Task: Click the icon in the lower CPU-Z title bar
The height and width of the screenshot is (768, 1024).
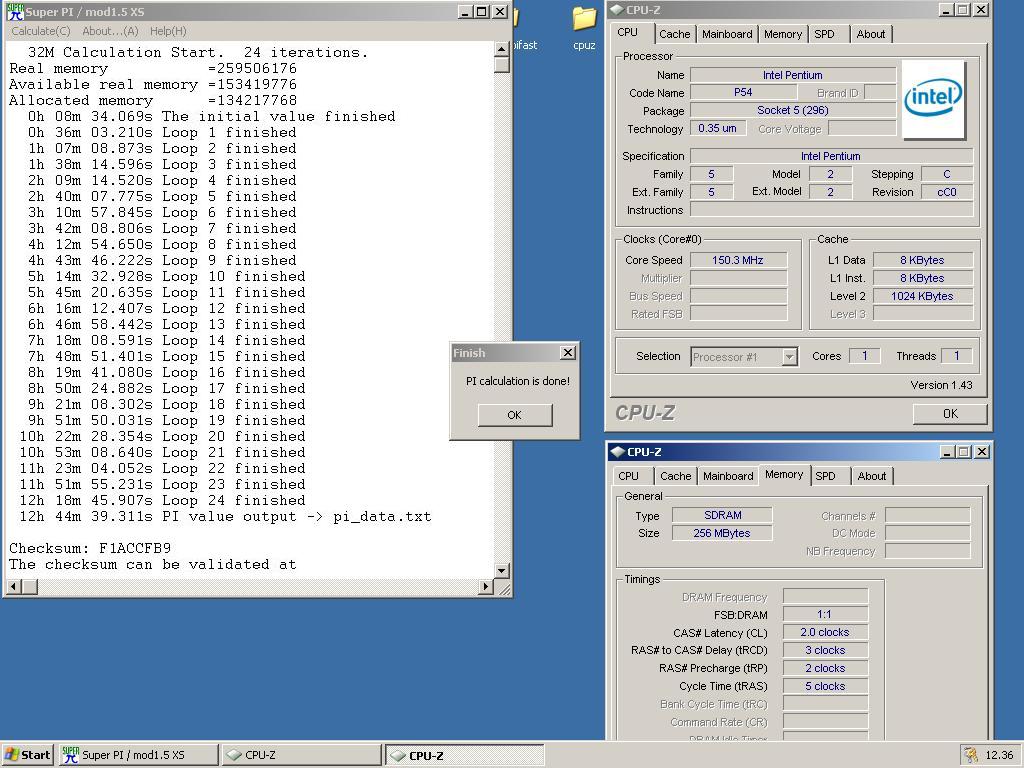Action: pyautogui.click(x=618, y=452)
